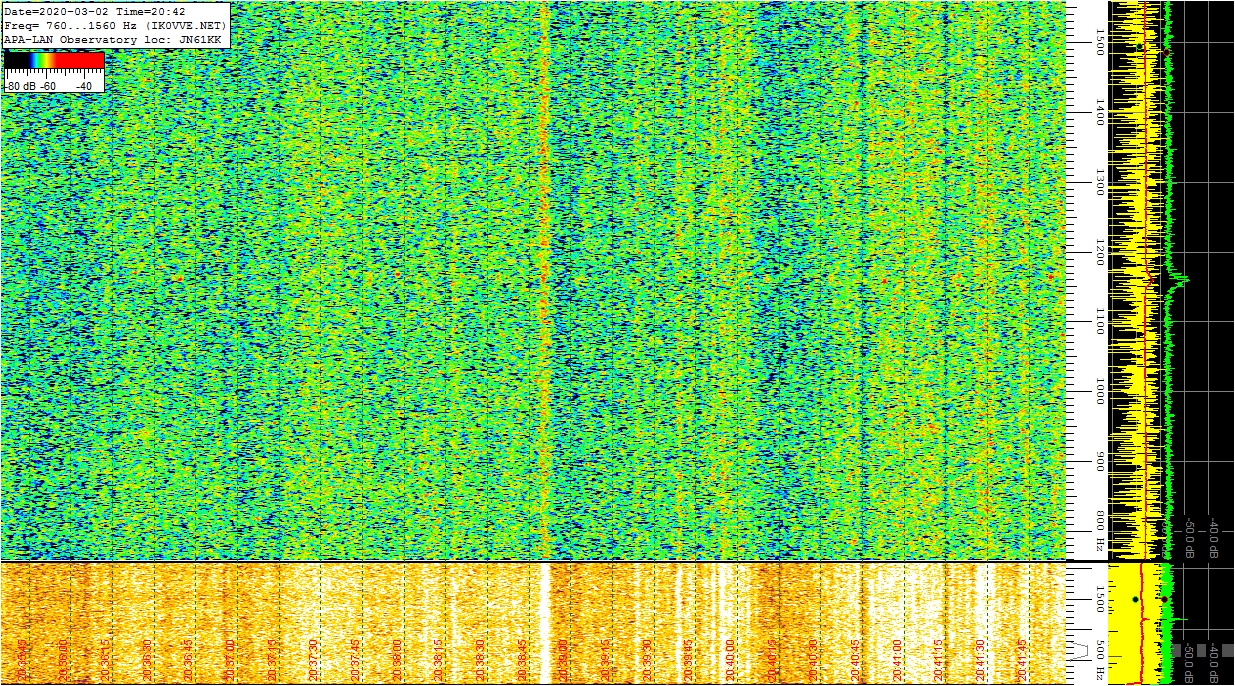Click the 1100 frequency axis label

(1098, 322)
